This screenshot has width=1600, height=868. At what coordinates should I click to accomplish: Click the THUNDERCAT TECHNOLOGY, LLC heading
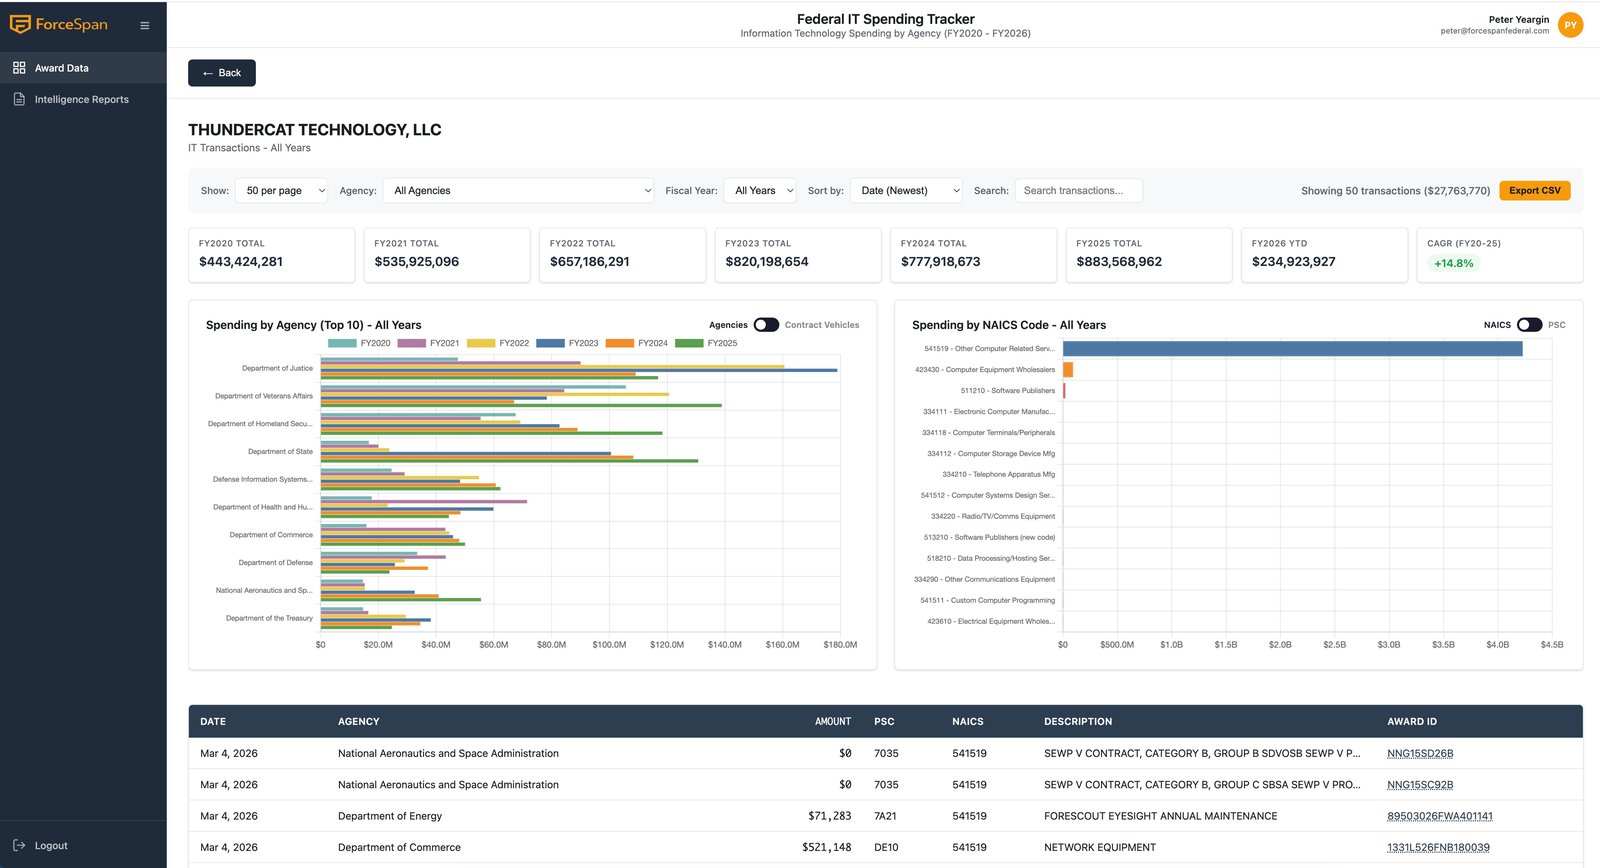tap(315, 130)
